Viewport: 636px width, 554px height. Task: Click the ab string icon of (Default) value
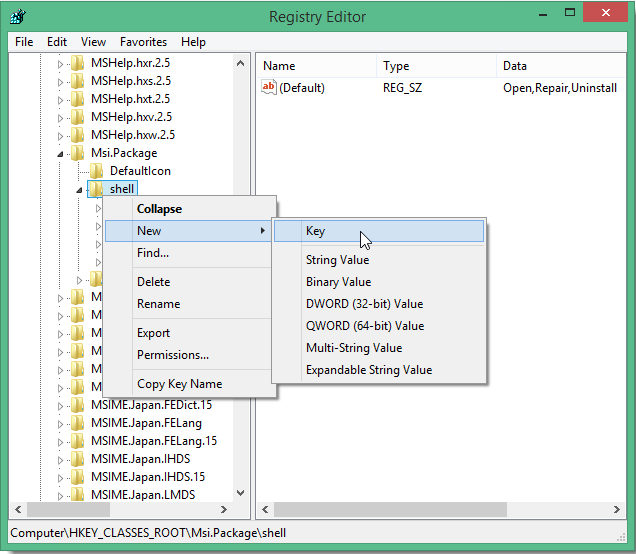pyautogui.click(x=269, y=87)
